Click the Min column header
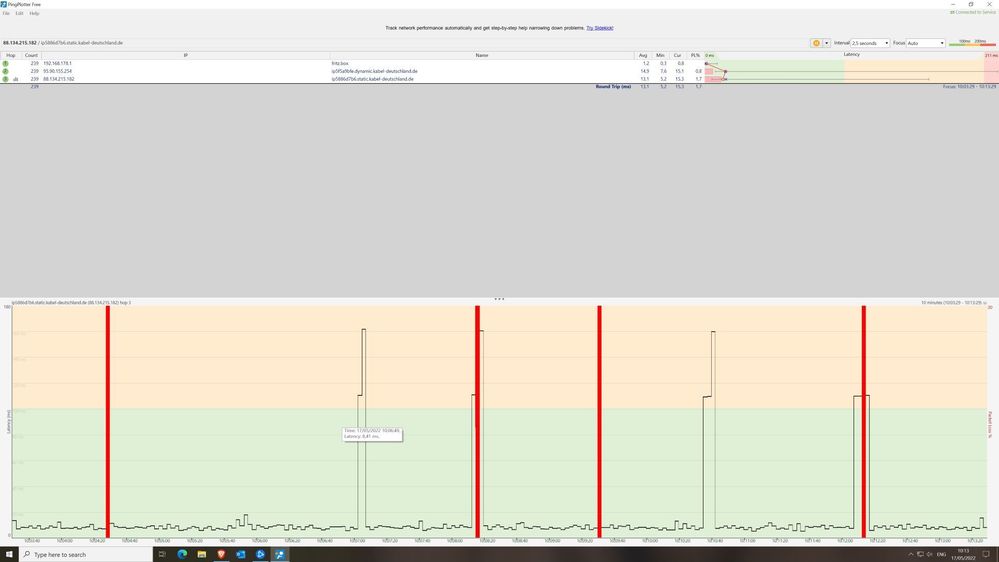The image size is (999, 562). point(660,55)
